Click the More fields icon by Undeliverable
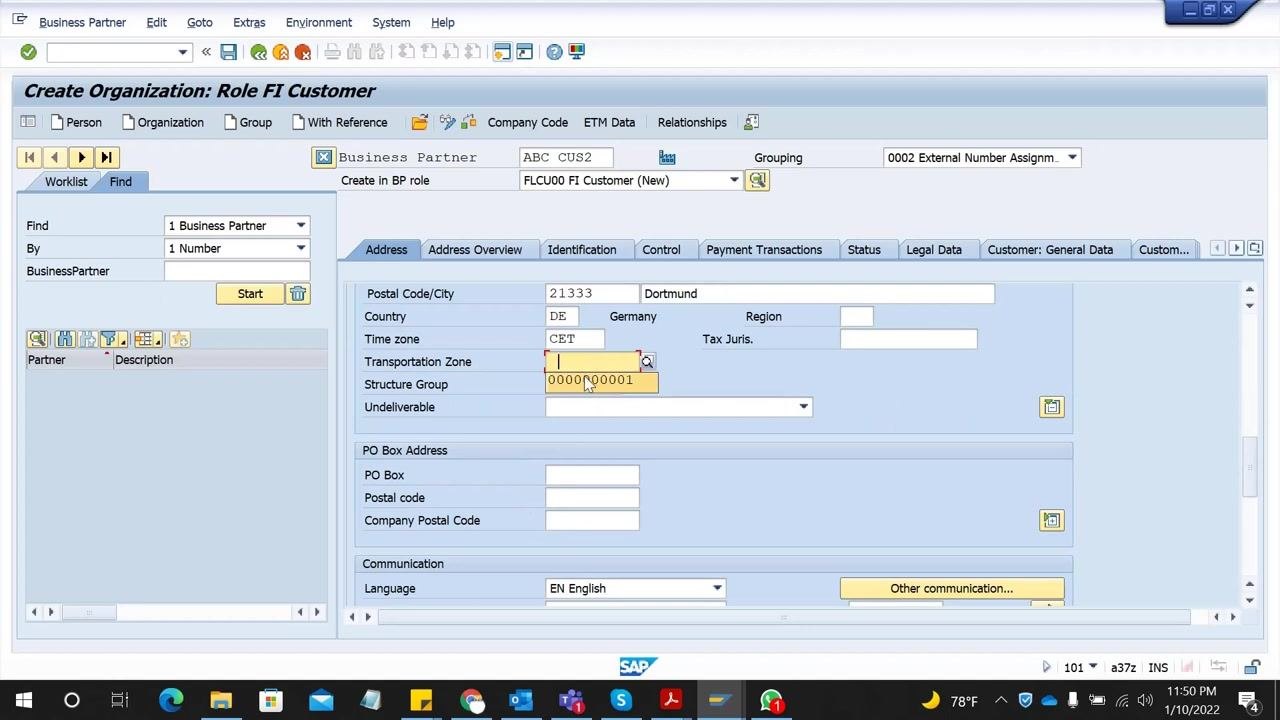 pyautogui.click(x=1052, y=407)
